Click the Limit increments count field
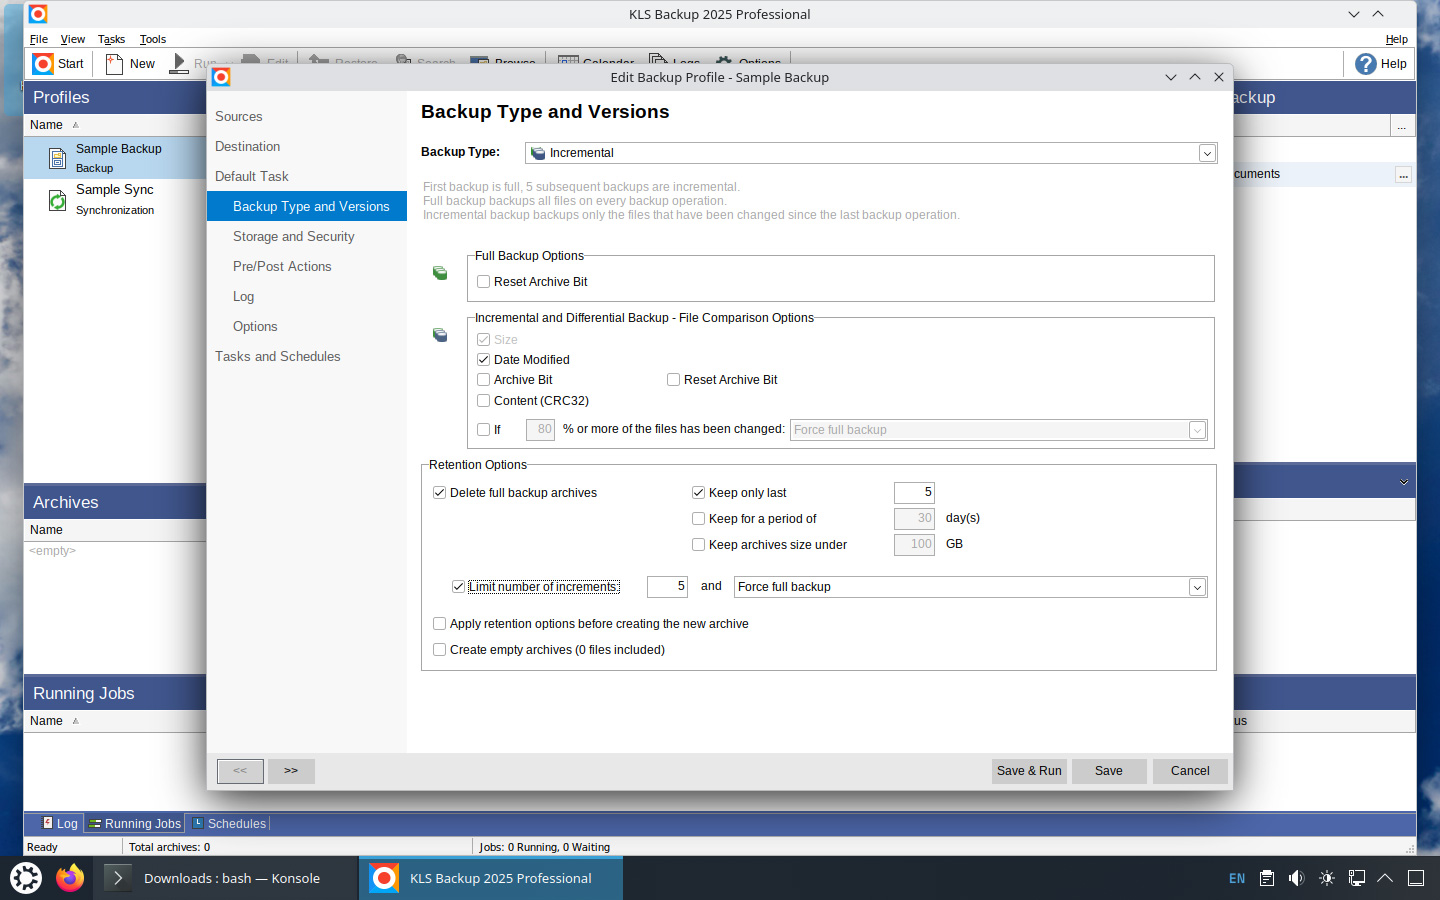Screen dimensions: 1440x900 (x=667, y=586)
